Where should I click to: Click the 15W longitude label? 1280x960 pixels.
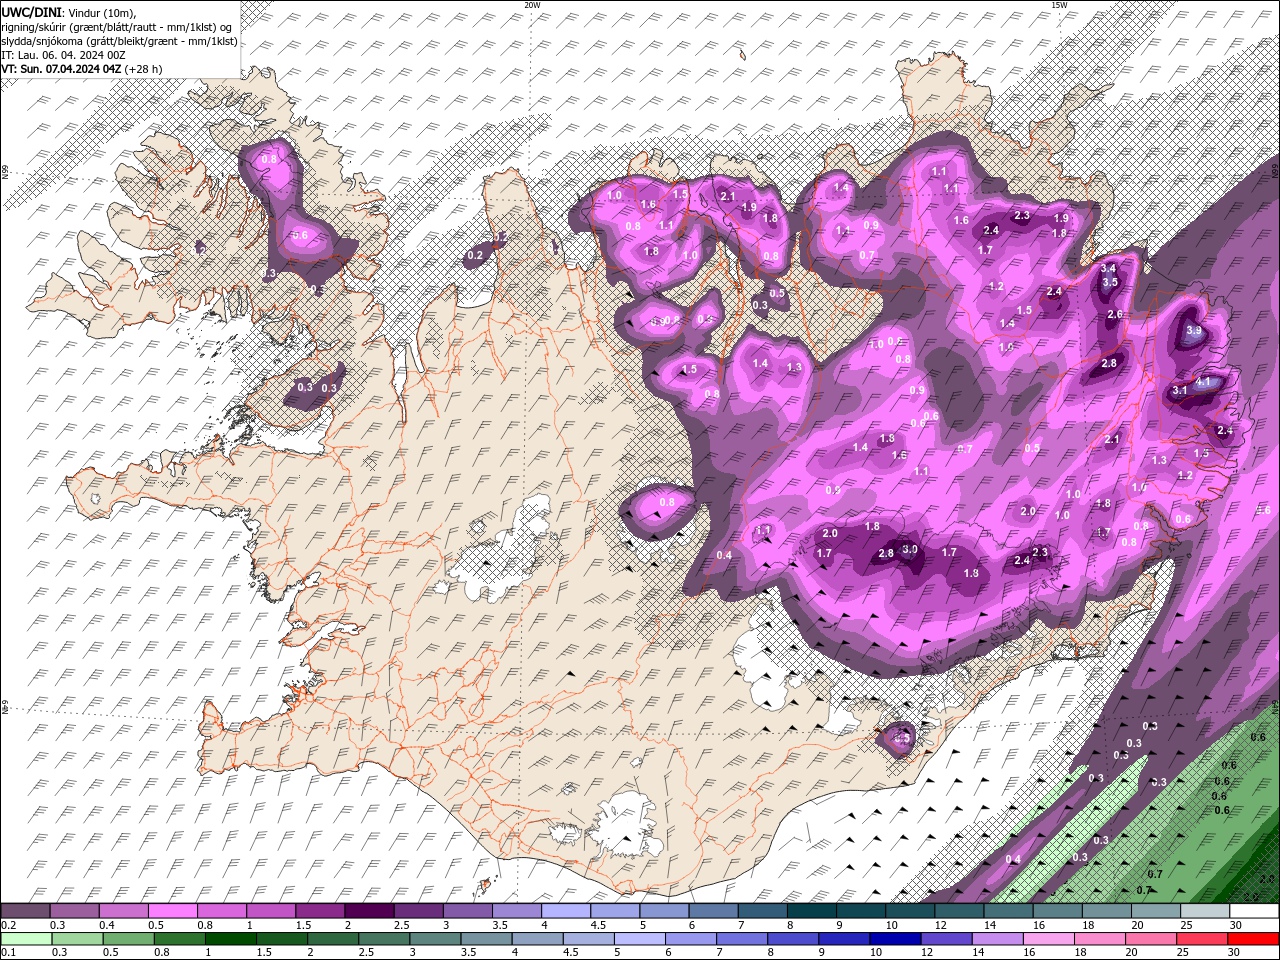[1059, 4]
